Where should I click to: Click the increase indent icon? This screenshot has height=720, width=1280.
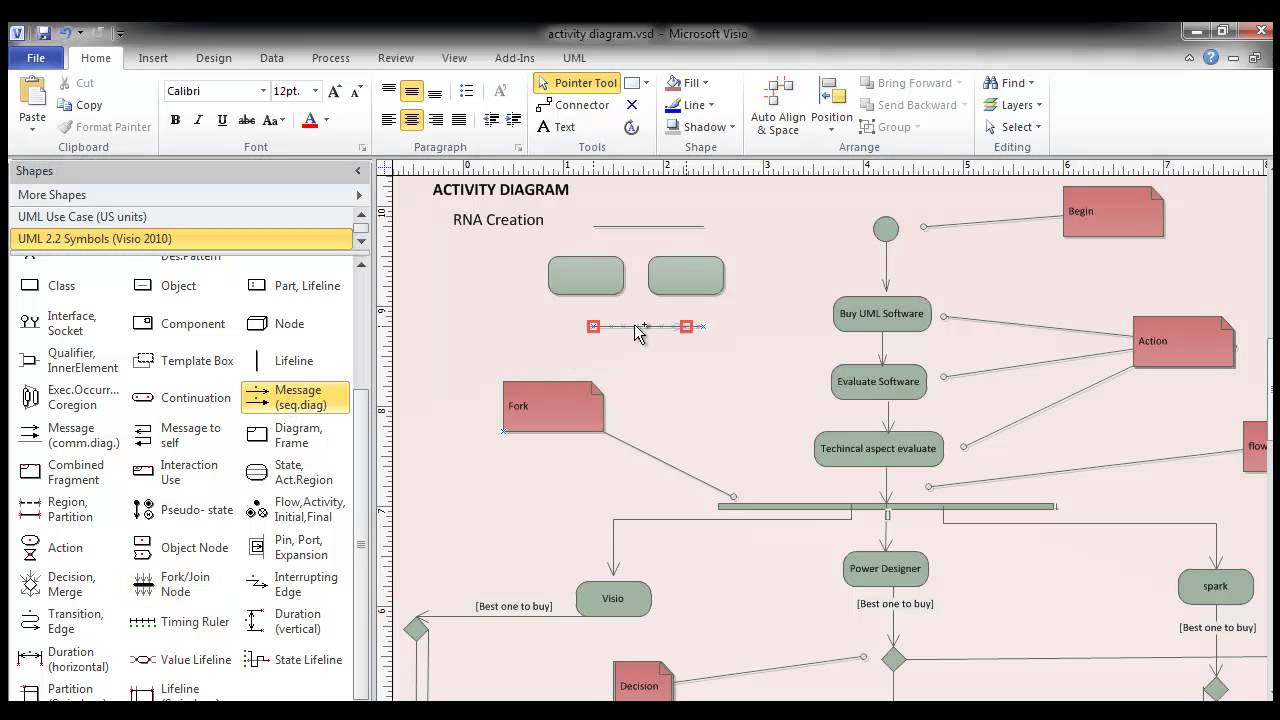[x=514, y=120]
